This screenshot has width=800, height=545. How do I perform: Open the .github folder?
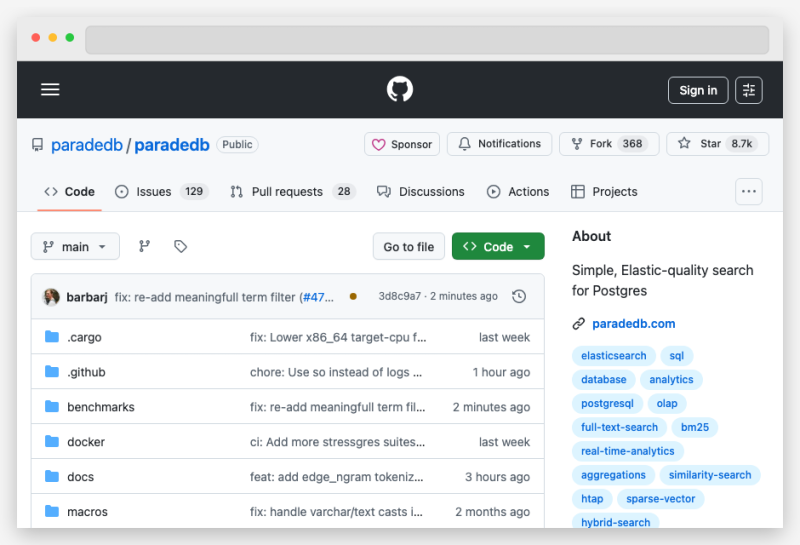(x=86, y=372)
